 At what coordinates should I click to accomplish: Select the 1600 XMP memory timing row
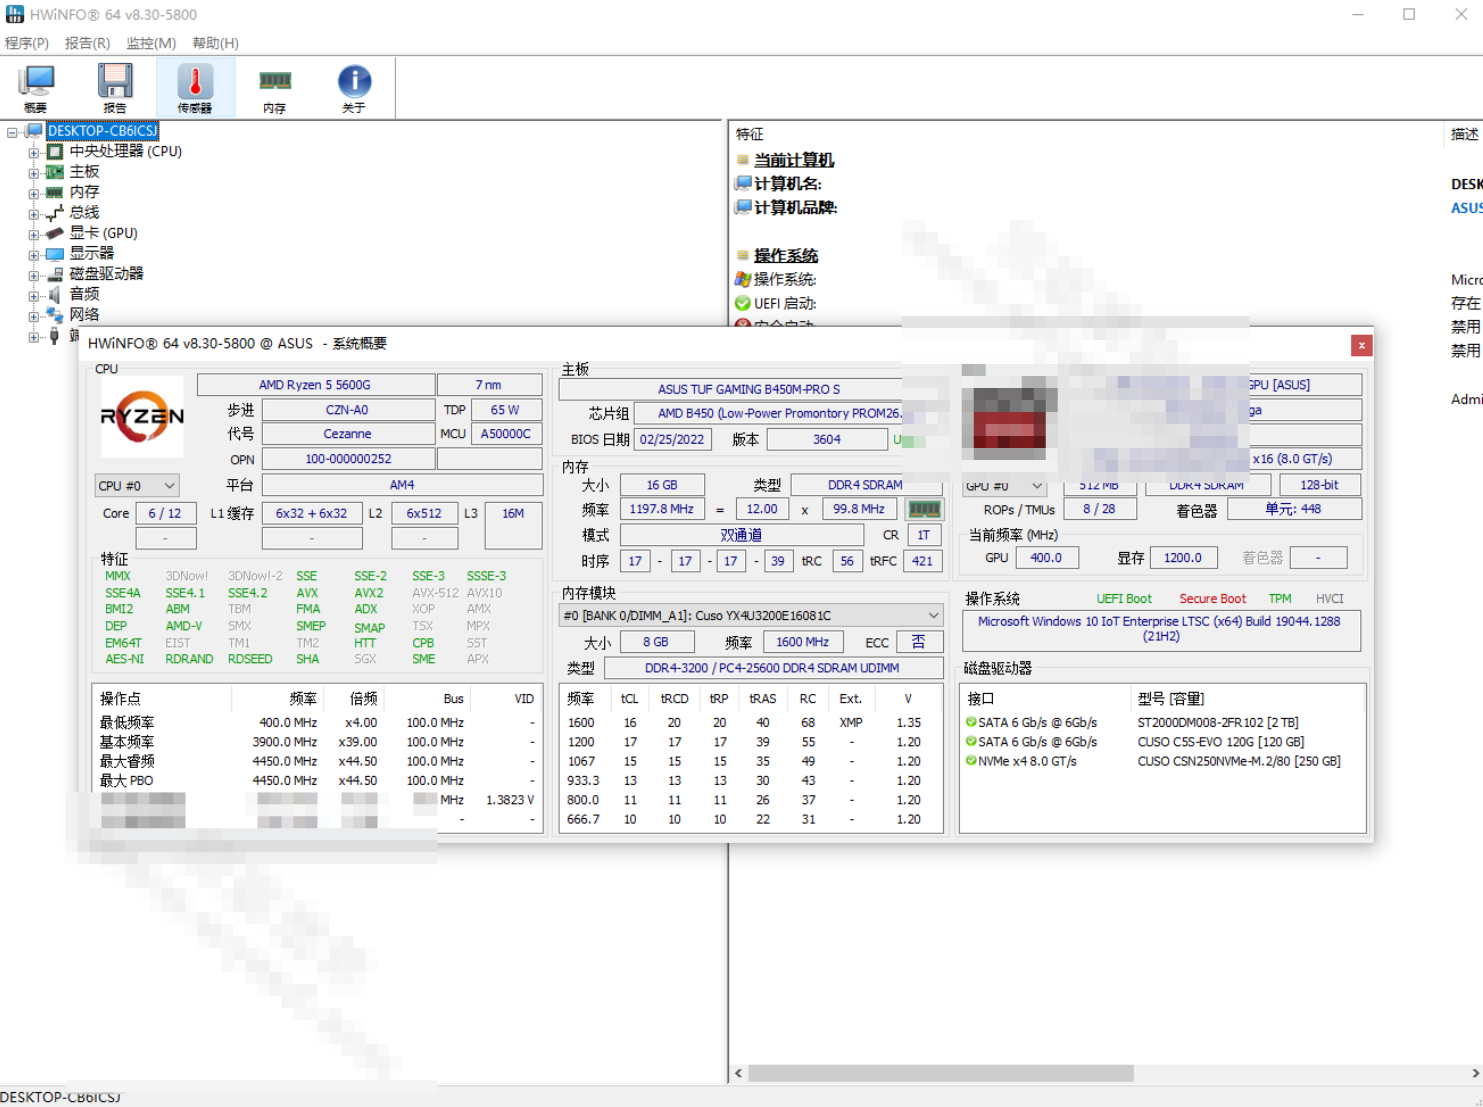tap(751, 722)
